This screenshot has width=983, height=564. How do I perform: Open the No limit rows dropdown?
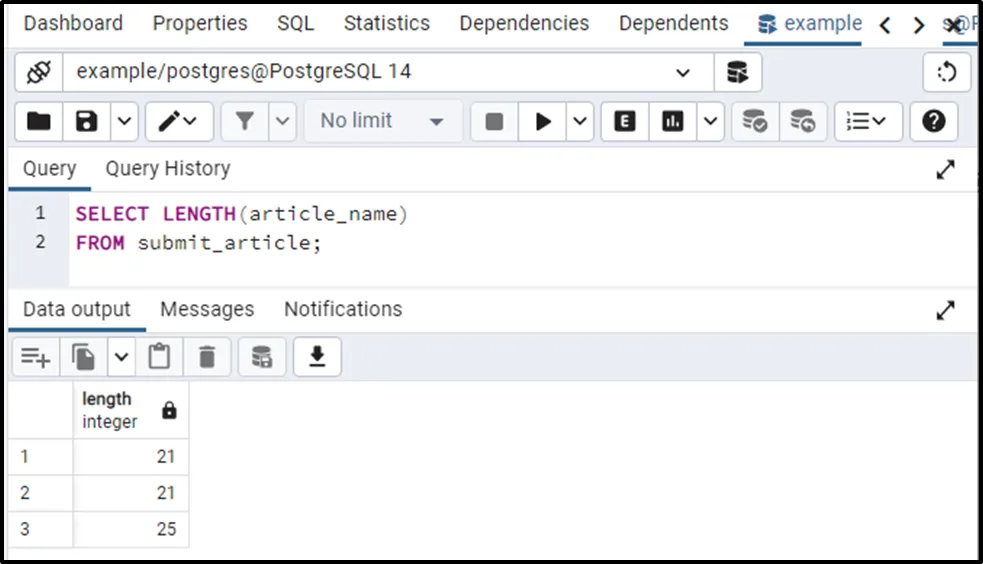pyautogui.click(x=382, y=121)
